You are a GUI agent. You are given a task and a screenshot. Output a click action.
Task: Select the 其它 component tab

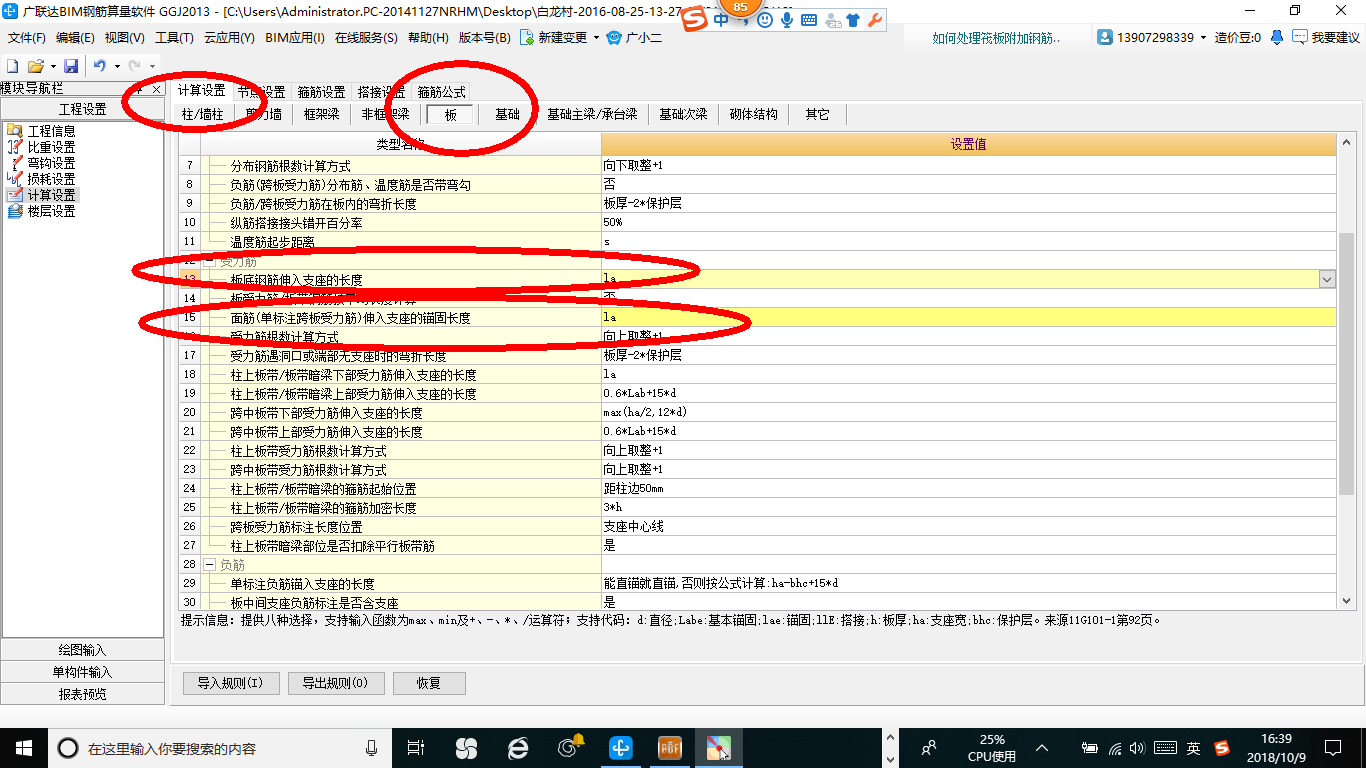[817, 114]
